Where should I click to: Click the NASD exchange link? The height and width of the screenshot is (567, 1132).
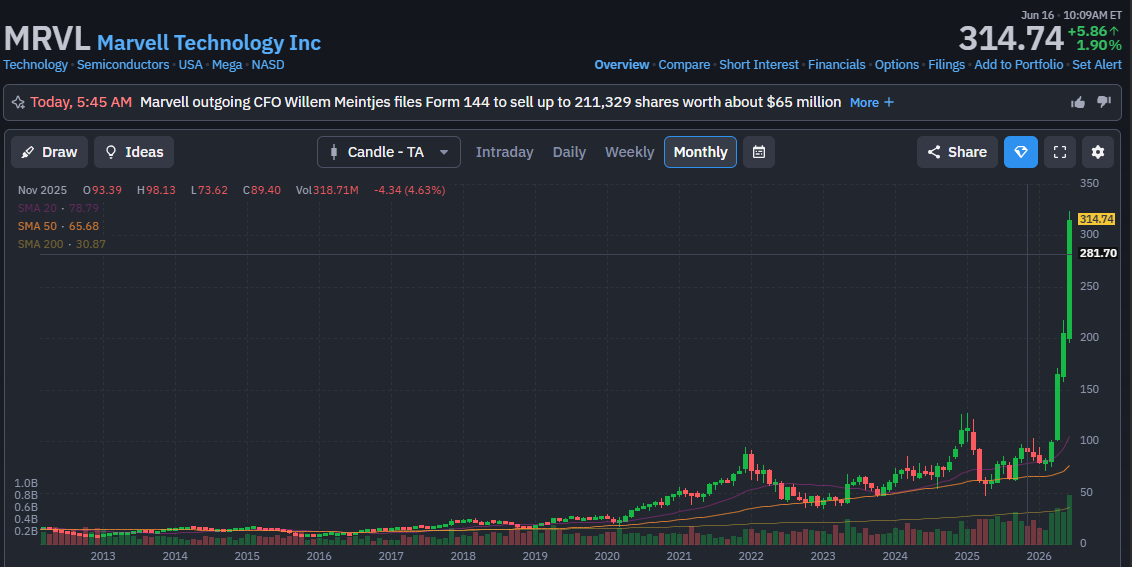pyautogui.click(x=268, y=64)
